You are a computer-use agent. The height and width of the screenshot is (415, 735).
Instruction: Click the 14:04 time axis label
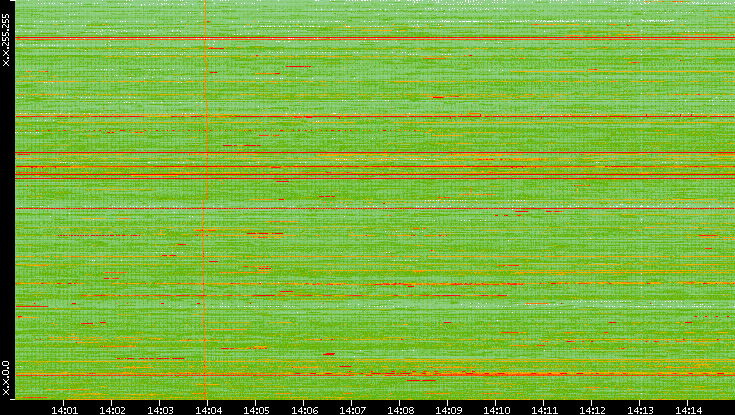[x=208, y=410]
